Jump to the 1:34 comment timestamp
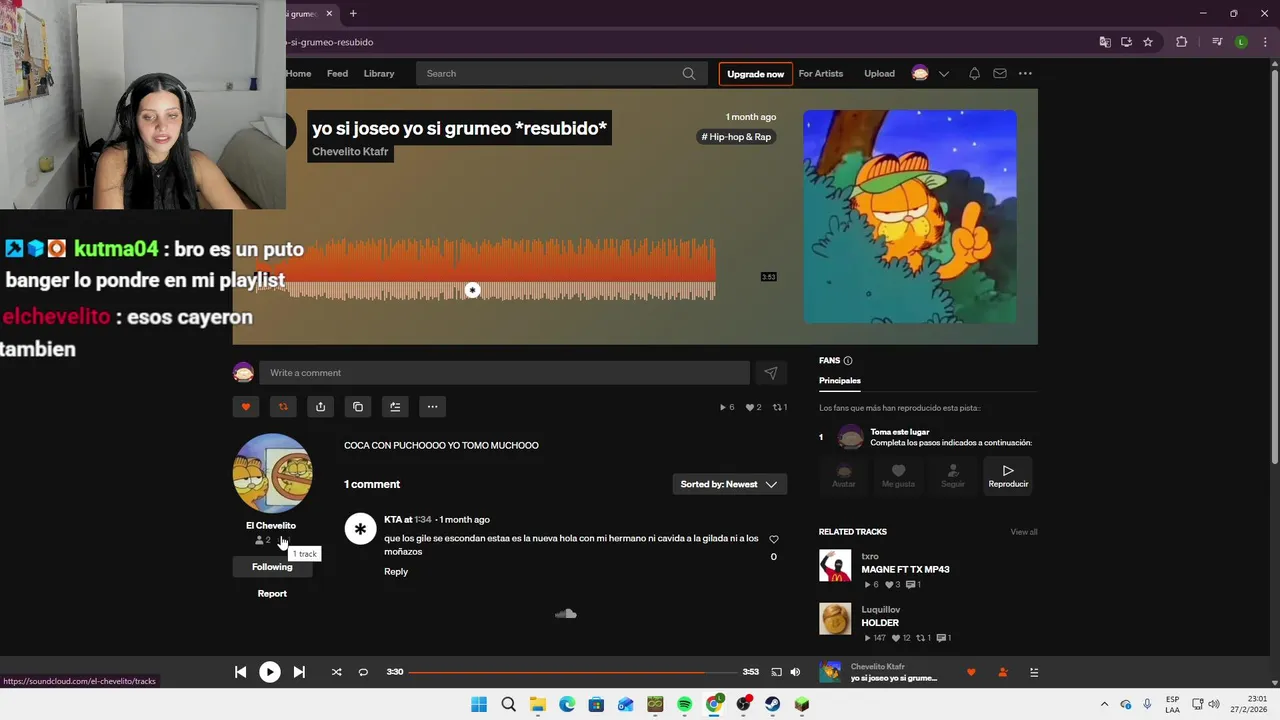 pos(423,520)
